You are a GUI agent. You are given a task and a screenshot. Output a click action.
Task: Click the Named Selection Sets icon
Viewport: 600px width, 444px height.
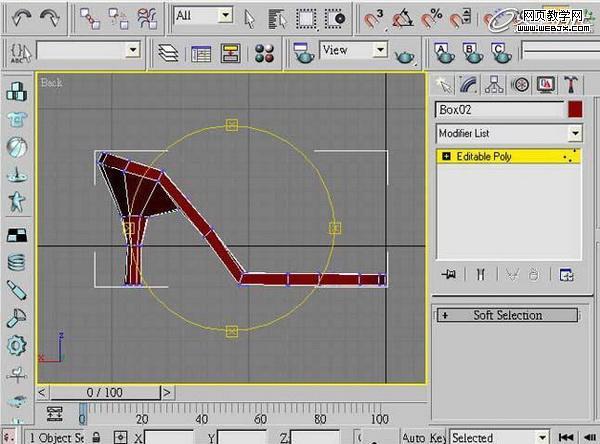click(20, 53)
